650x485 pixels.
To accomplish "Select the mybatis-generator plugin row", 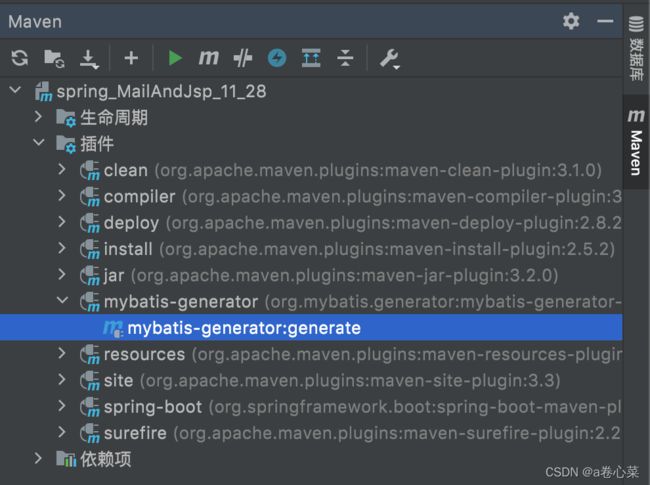I will [x=311, y=301].
